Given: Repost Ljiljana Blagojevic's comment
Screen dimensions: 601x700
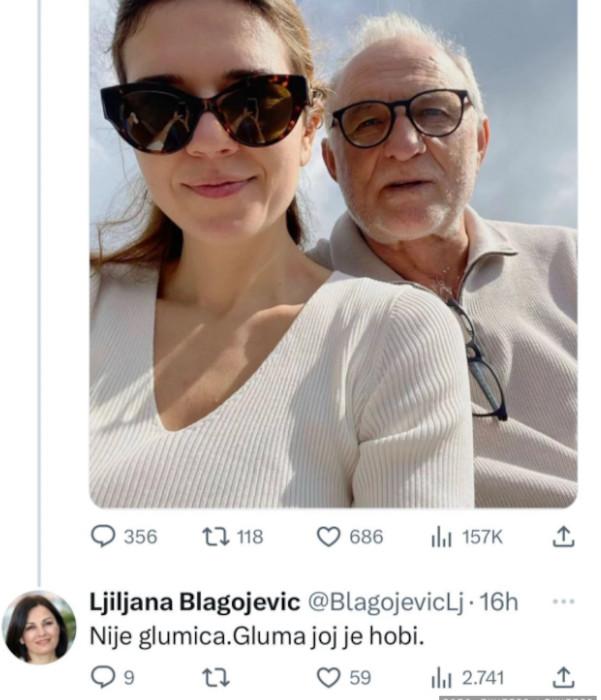Looking at the screenshot, I should [x=215, y=677].
